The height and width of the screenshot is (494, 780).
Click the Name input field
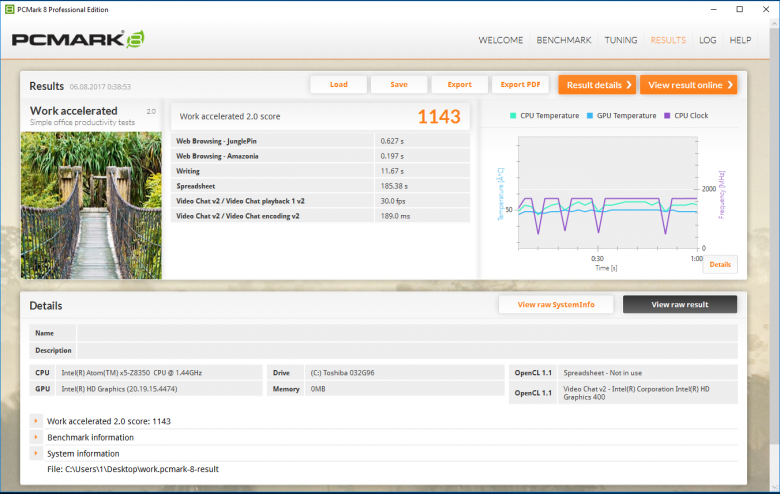(407, 333)
